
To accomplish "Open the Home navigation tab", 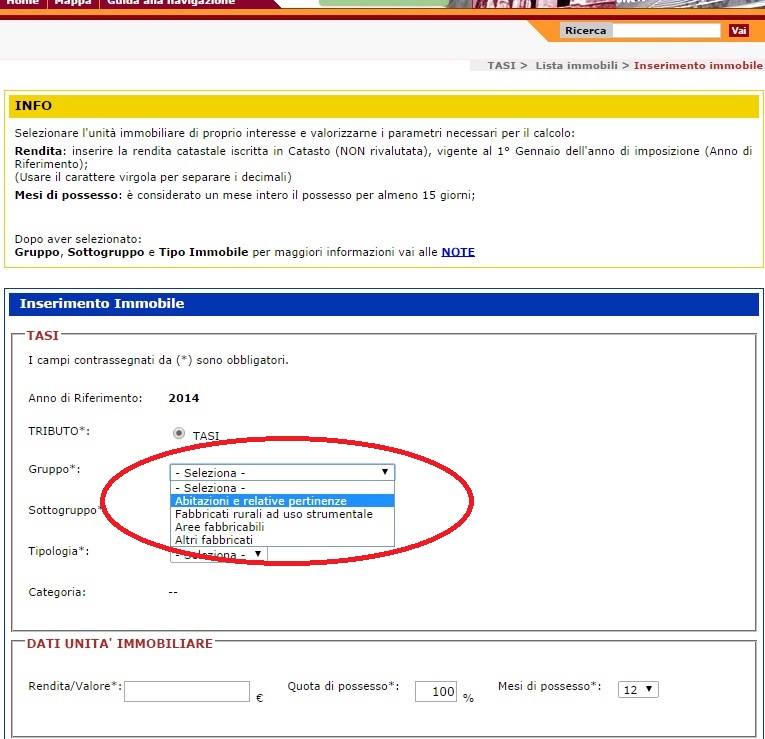I will click(22, 3).
